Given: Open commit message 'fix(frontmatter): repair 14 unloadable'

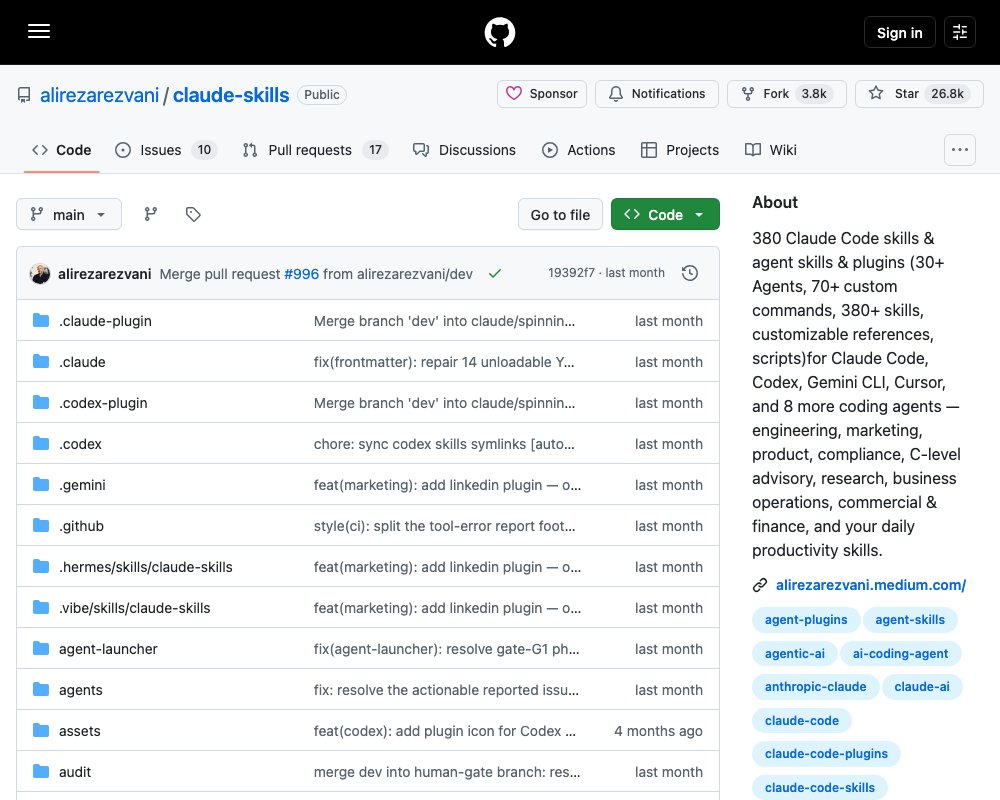Looking at the screenshot, I should point(444,362).
